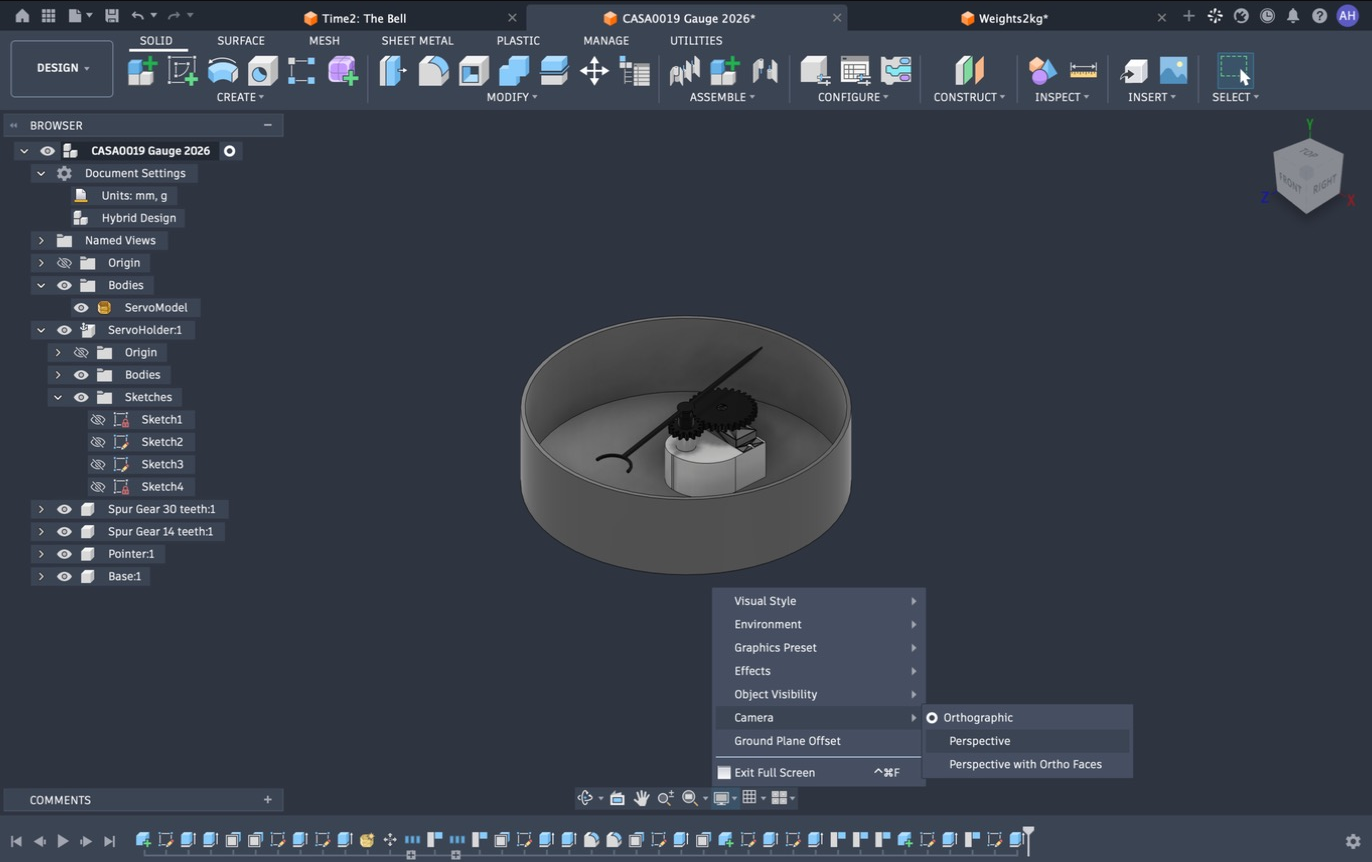Click the notifications bell icon

1293,17
